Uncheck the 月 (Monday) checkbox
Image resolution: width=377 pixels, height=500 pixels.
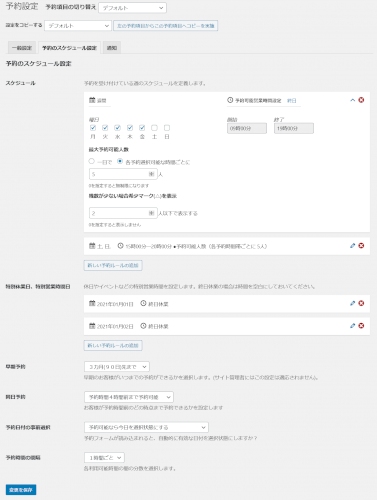pos(93,128)
